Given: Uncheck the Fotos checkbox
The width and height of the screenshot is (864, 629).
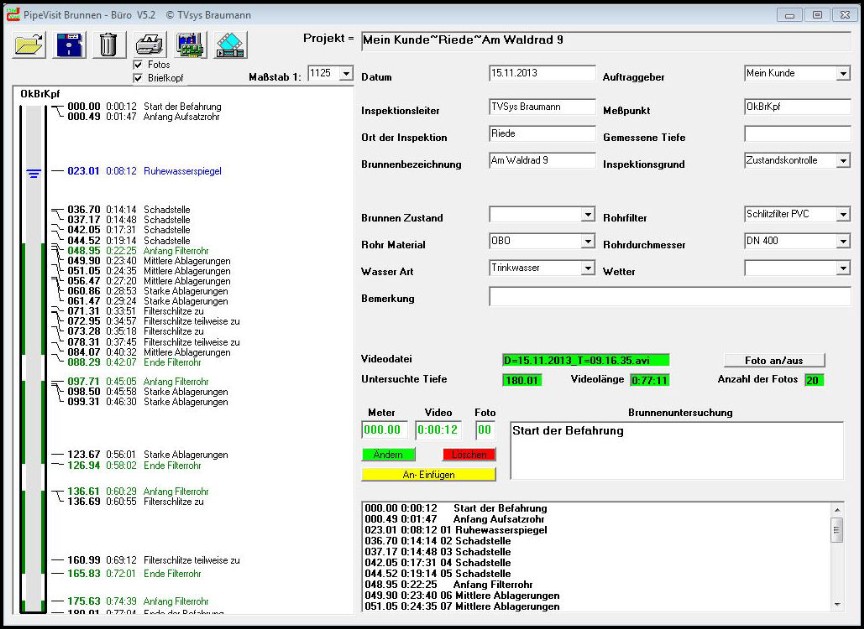Looking at the screenshot, I should 139,65.
